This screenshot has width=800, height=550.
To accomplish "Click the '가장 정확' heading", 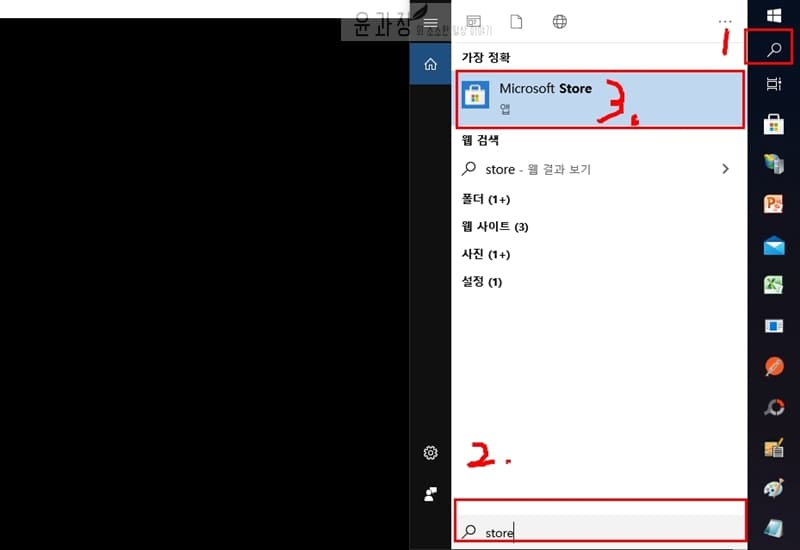I will coord(486,57).
